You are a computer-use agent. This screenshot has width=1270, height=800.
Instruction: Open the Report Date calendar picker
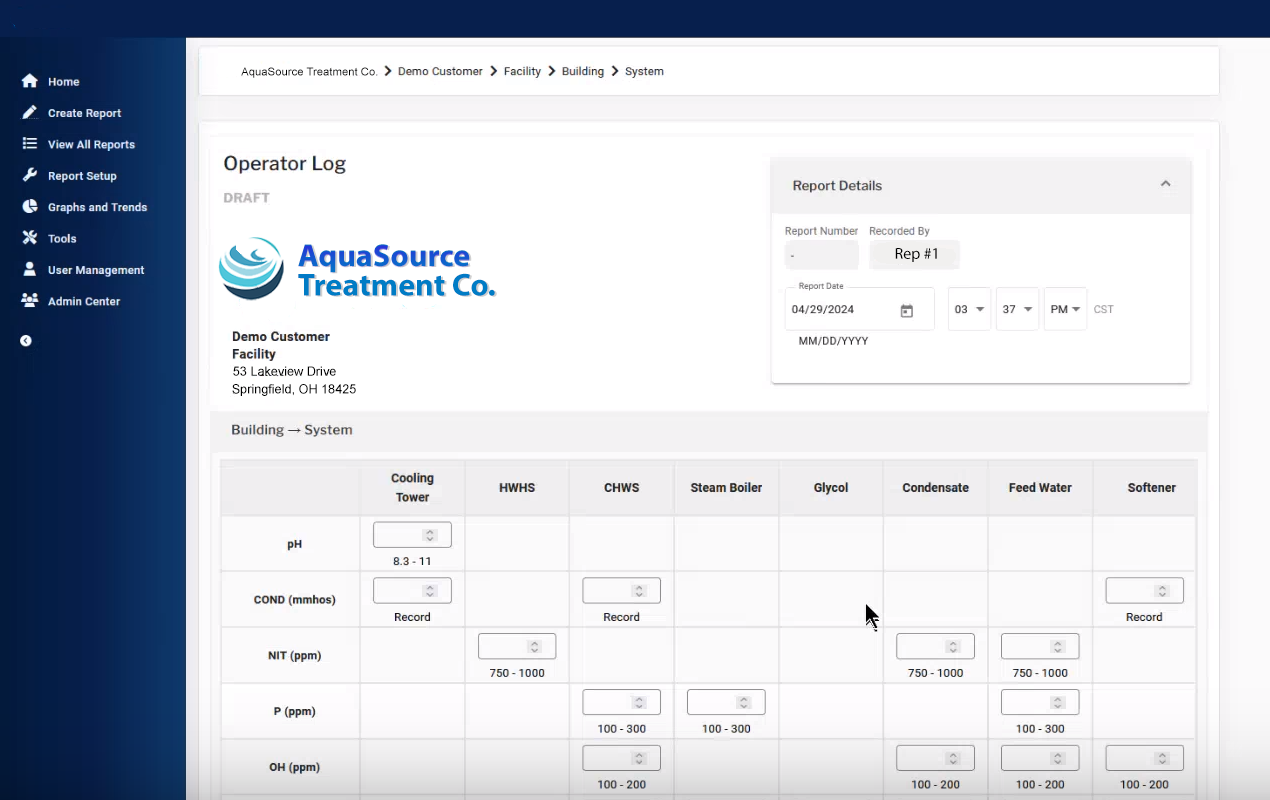tap(906, 310)
